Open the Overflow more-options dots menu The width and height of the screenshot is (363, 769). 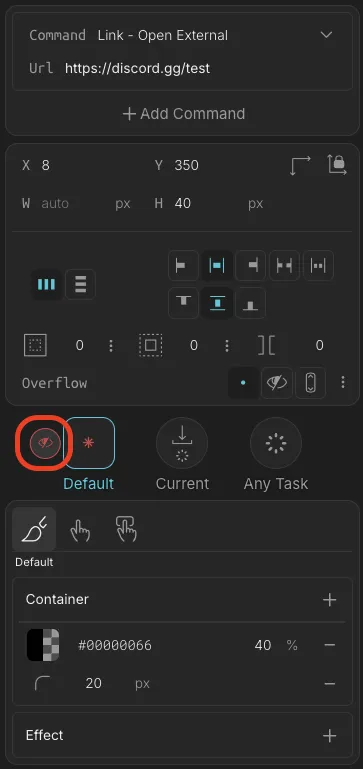(x=343, y=383)
